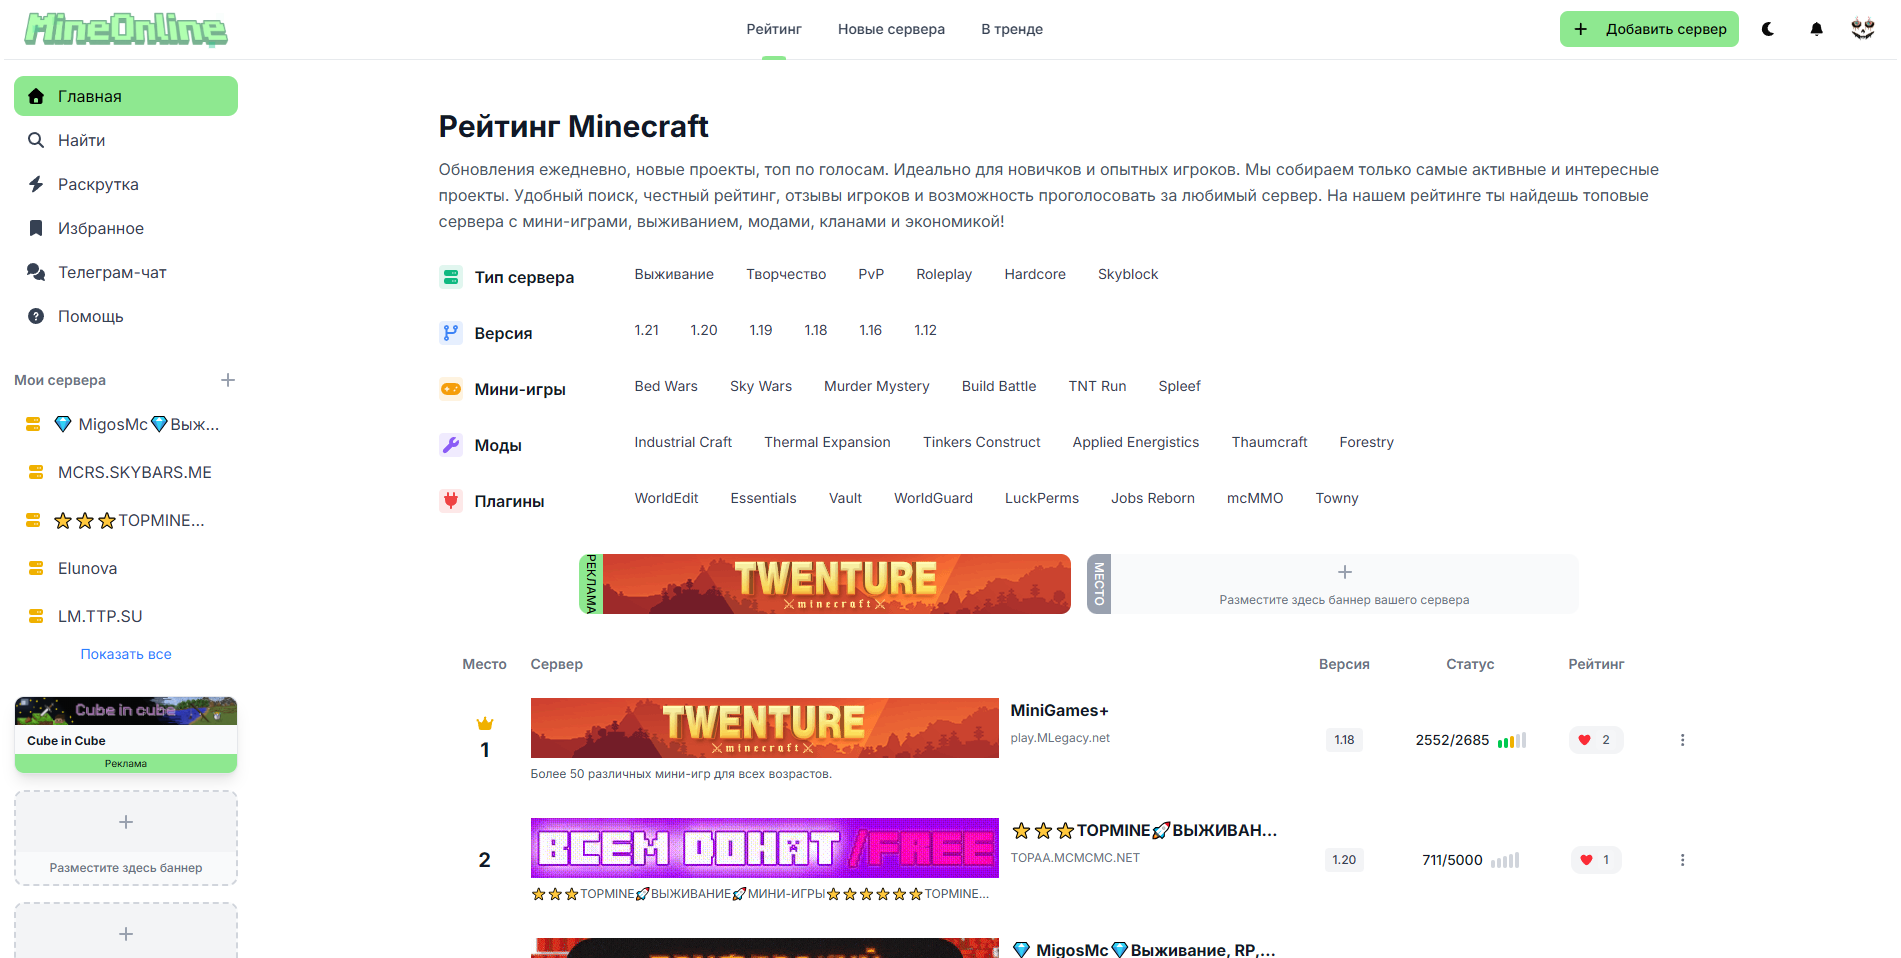Open search via the Найти magnifier icon
Viewport: 1901px width, 958px height.
point(36,140)
